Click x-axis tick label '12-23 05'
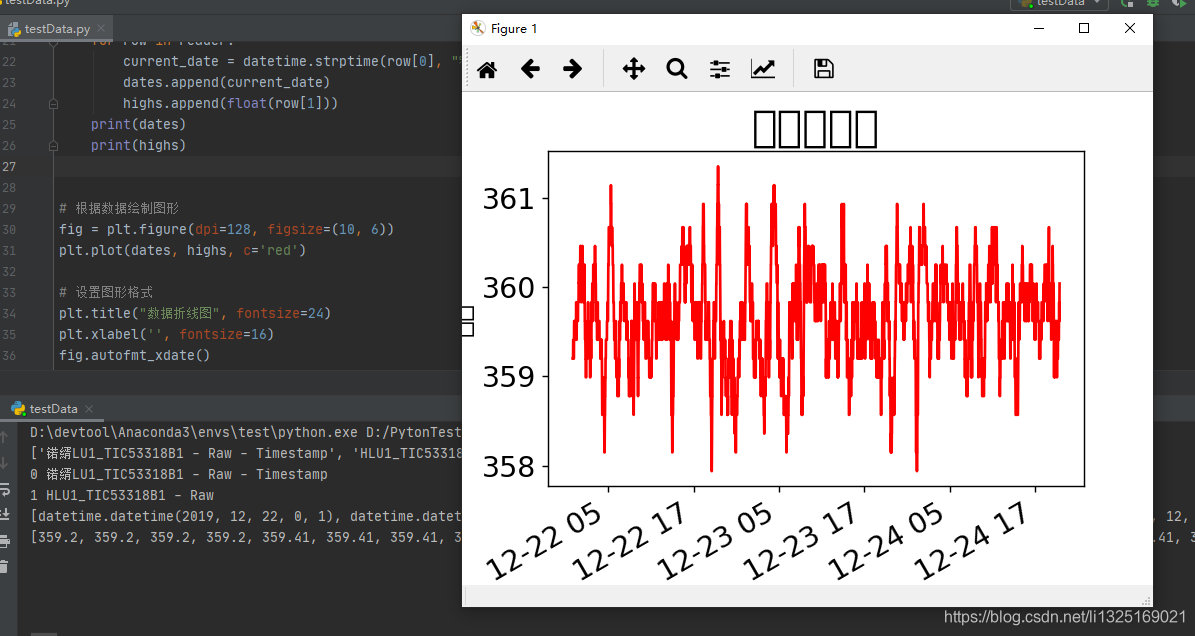 pos(716,540)
